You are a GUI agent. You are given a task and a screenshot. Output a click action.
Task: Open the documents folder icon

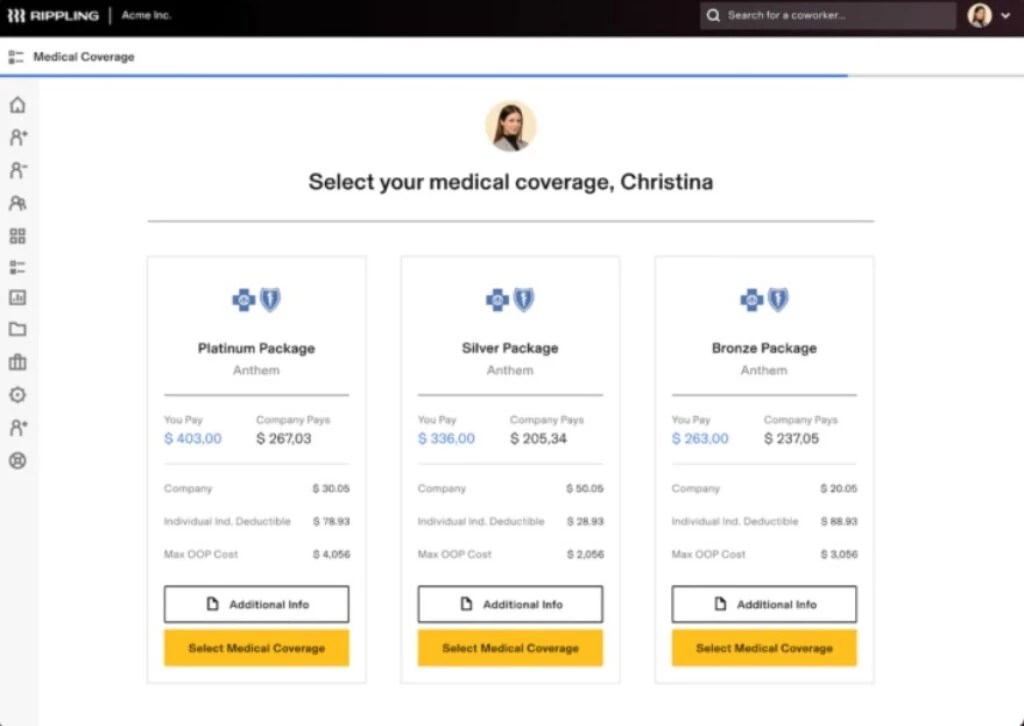[16, 329]
